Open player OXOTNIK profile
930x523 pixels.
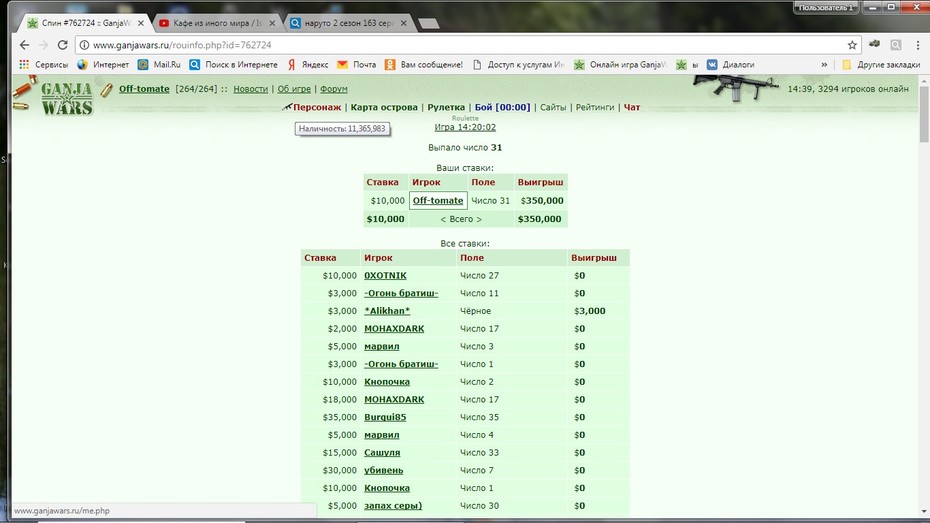(x=385, y=276)
